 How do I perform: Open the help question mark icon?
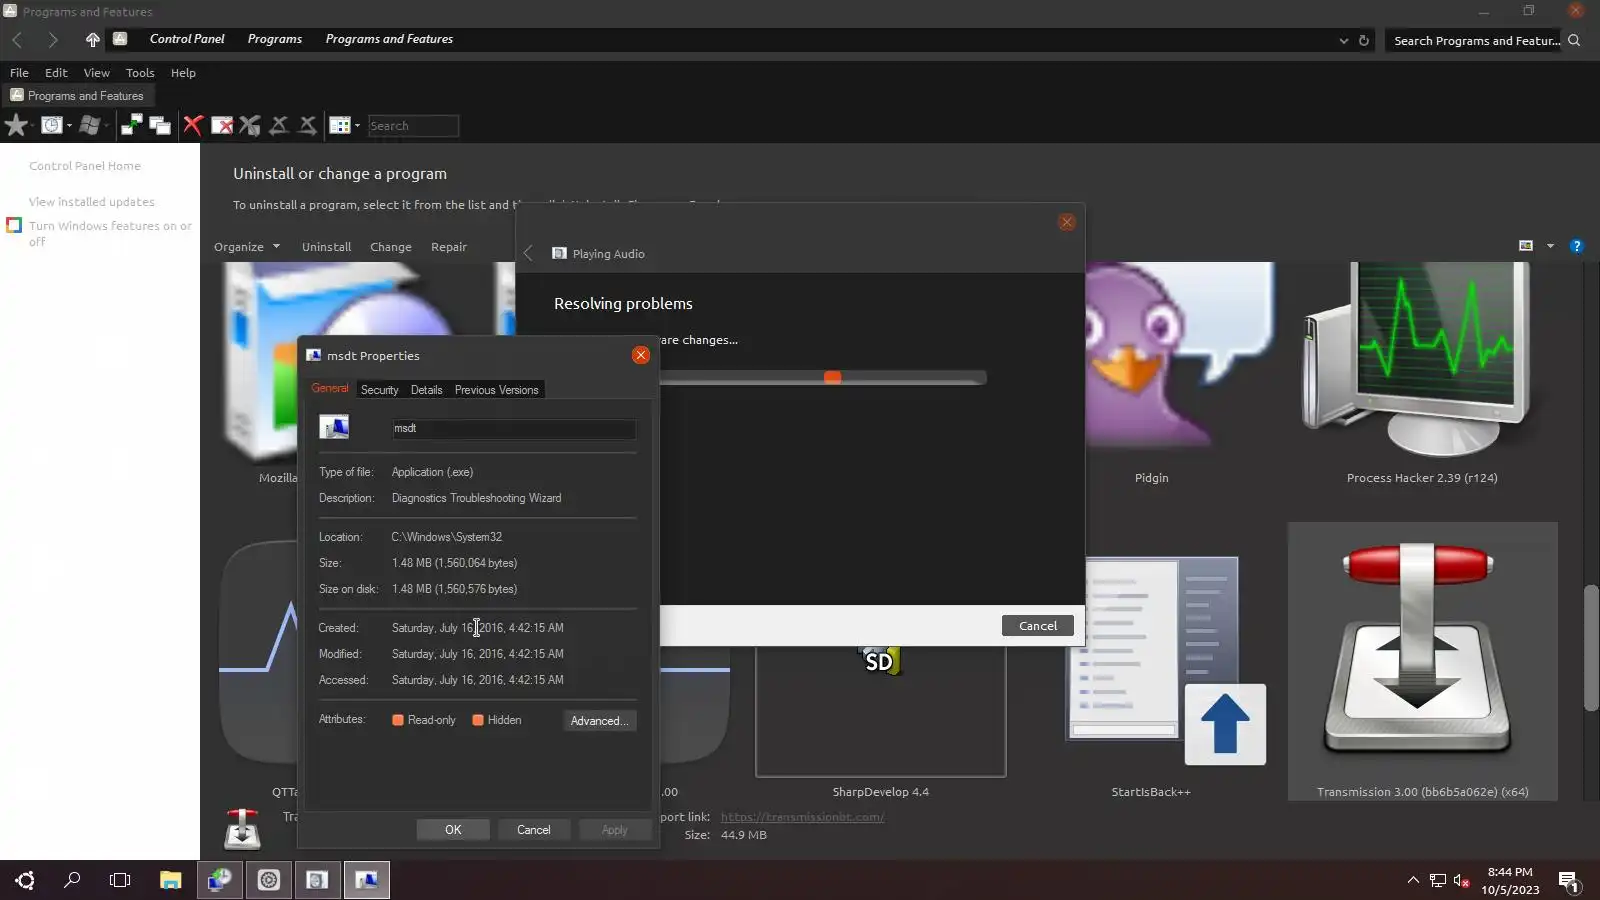point(1577,246)
